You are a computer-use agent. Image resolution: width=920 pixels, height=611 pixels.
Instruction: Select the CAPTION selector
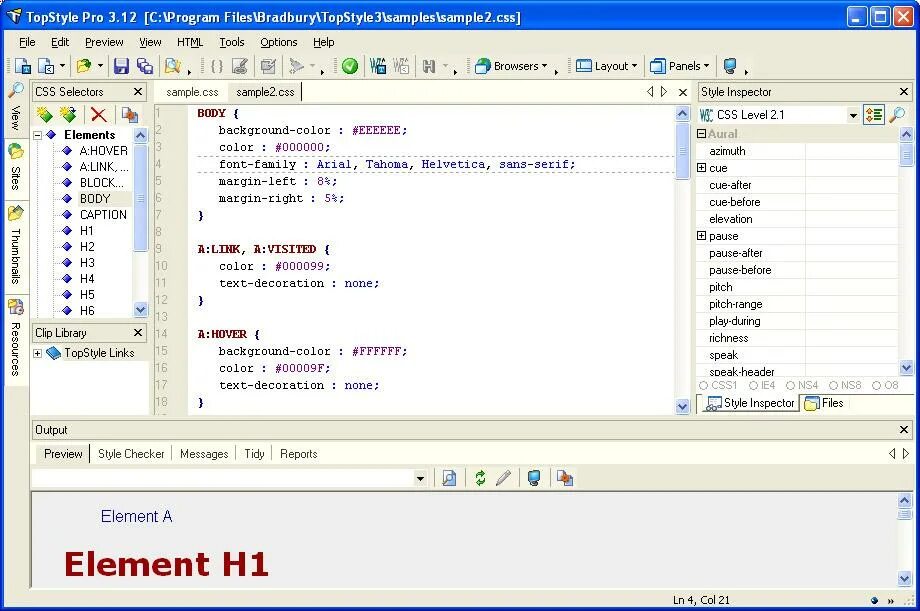103,215
